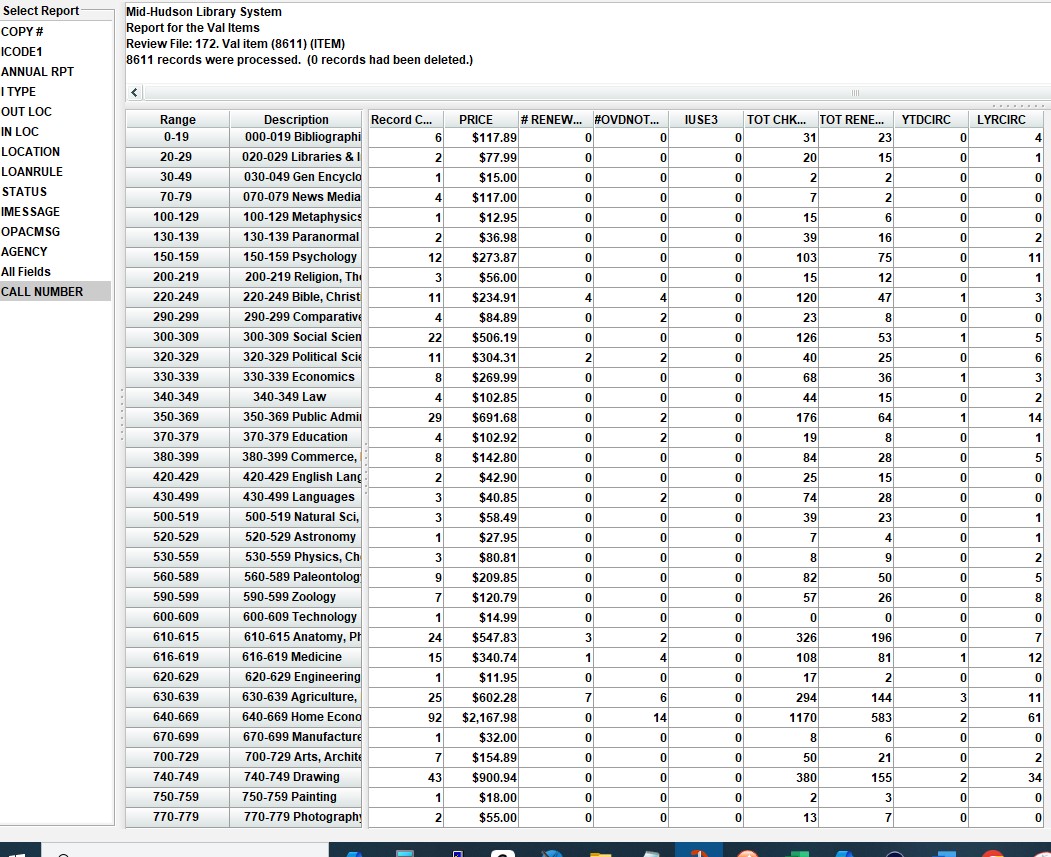Sort by Record C... column header
Screen dimensions: 1051x857
[x=406, y=119]
